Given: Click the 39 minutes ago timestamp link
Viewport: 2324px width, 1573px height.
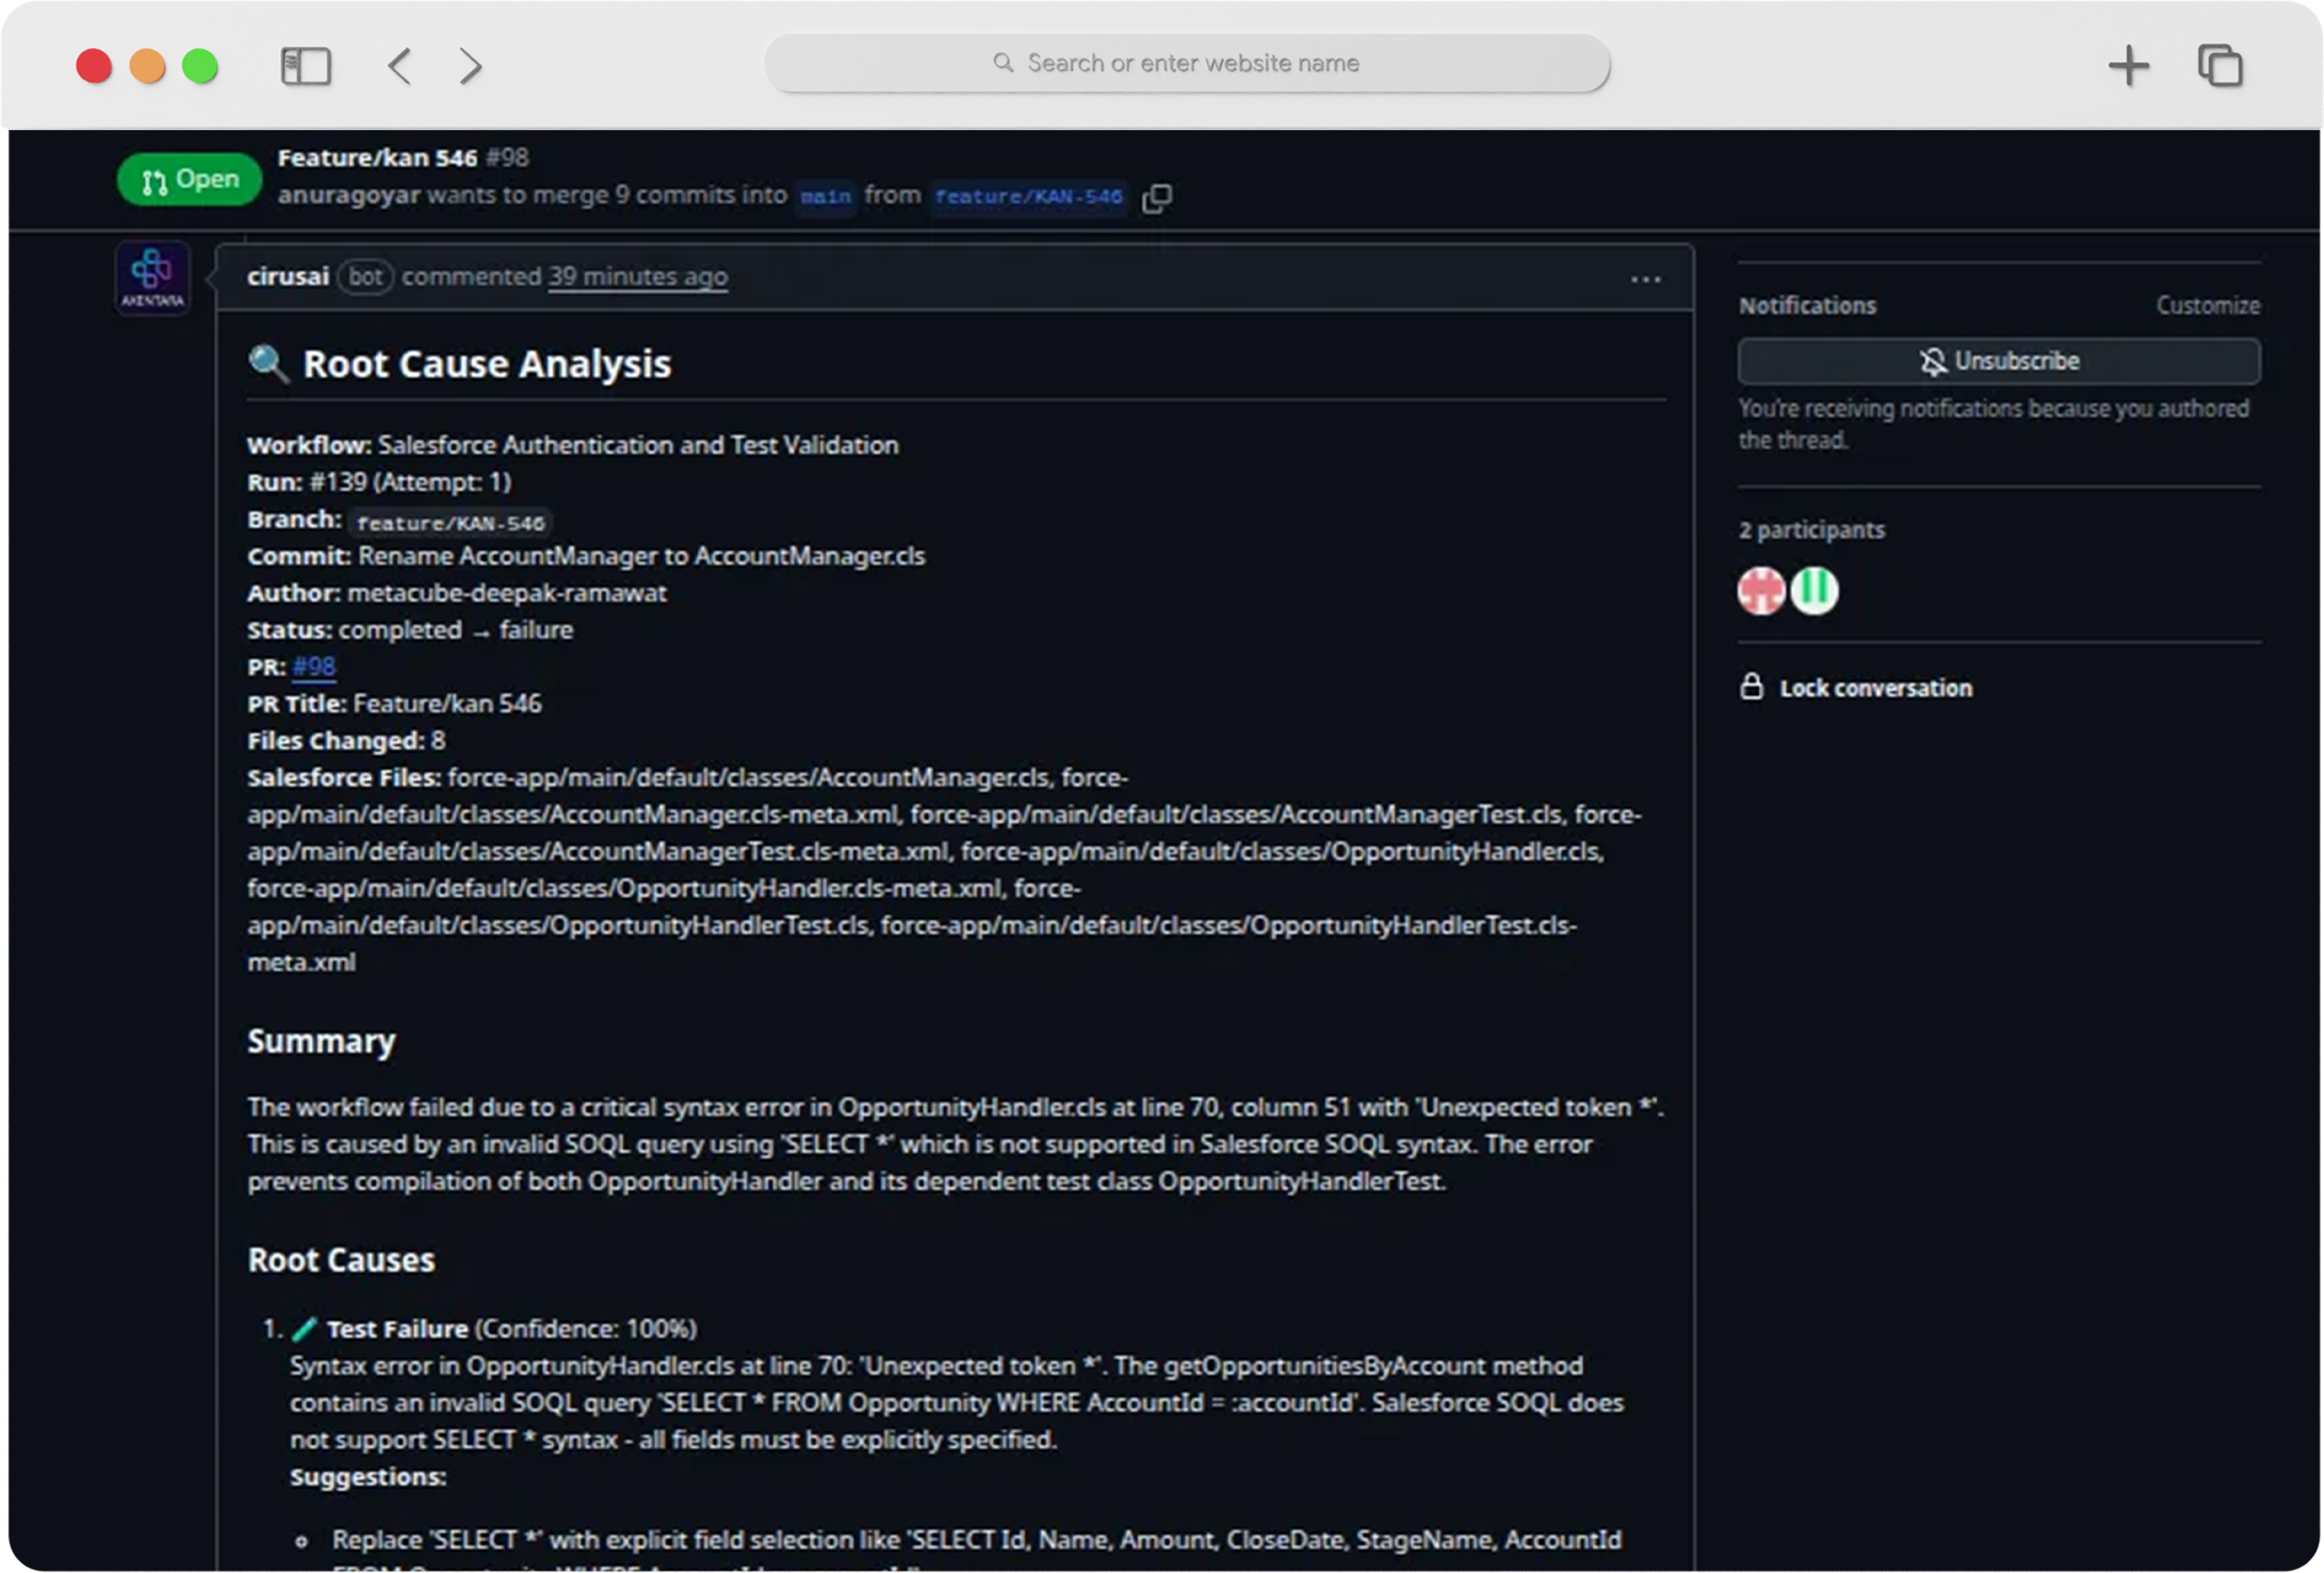Looking at the screenshot, I should pyautogui.click(x=637, y=277).
